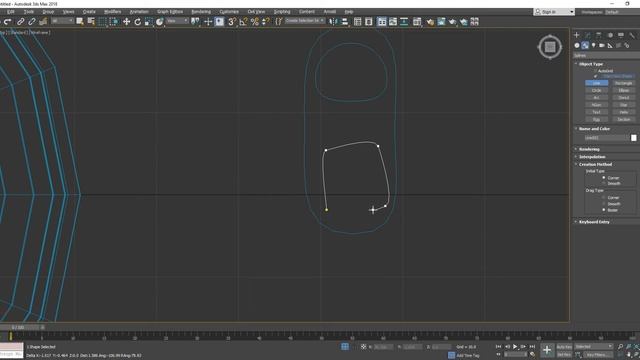Click the Section shape button
Viewport: 640px width, 360px height.
coord(624,120)
